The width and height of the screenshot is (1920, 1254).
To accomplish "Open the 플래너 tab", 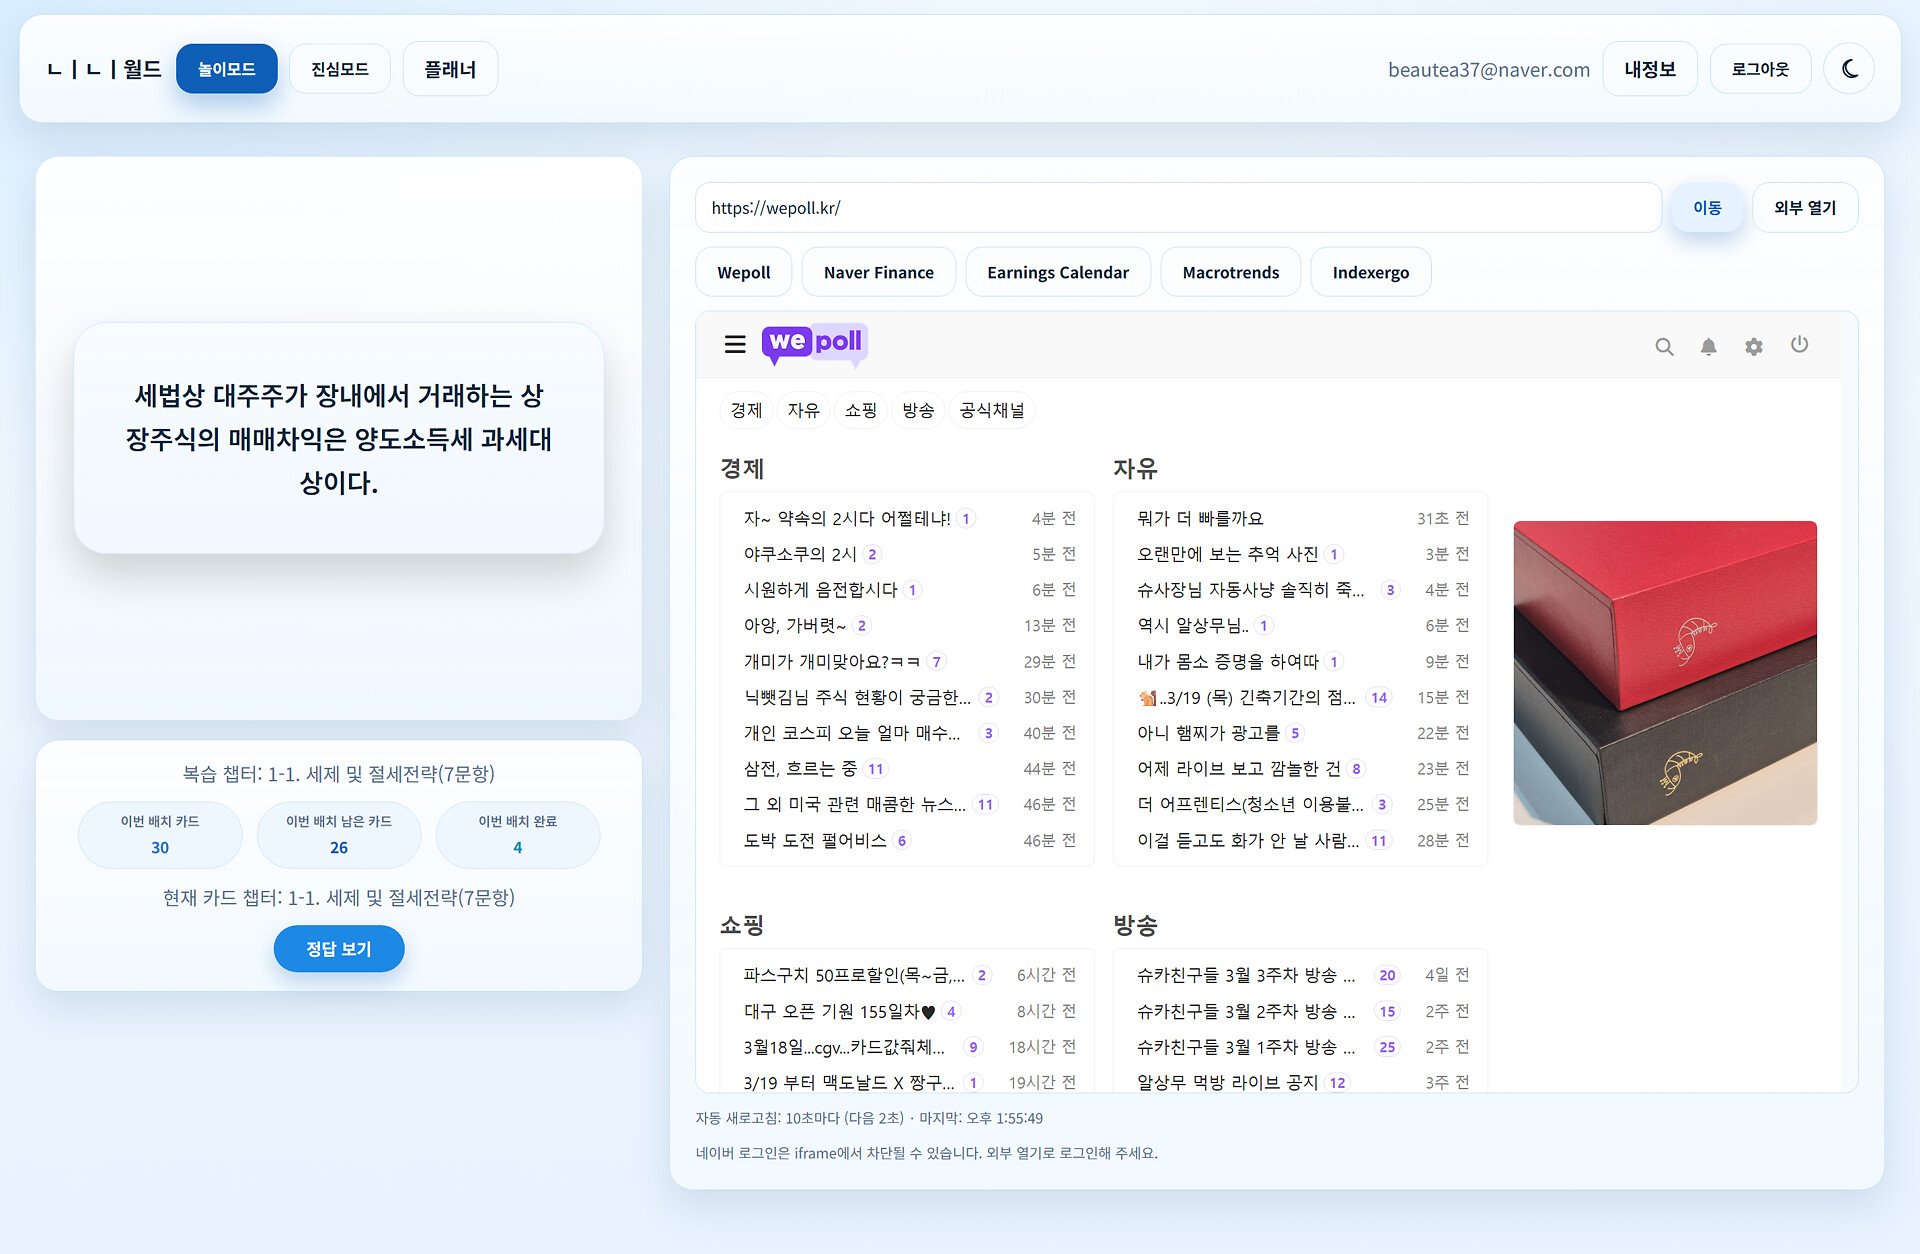I will click(x=450, y=69).
